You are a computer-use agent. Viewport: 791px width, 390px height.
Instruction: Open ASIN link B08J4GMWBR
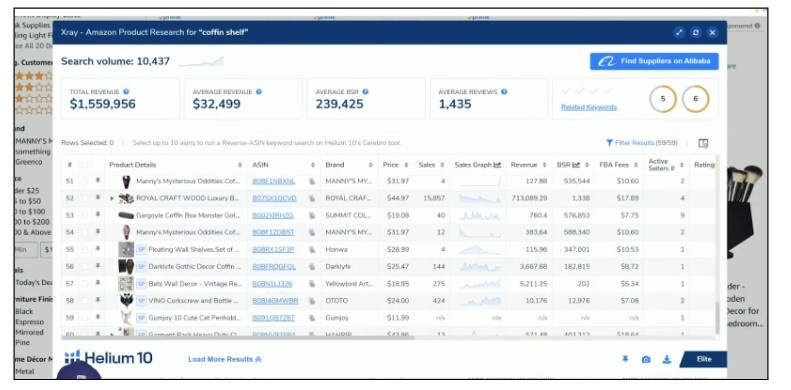click(x=275, y=301)
